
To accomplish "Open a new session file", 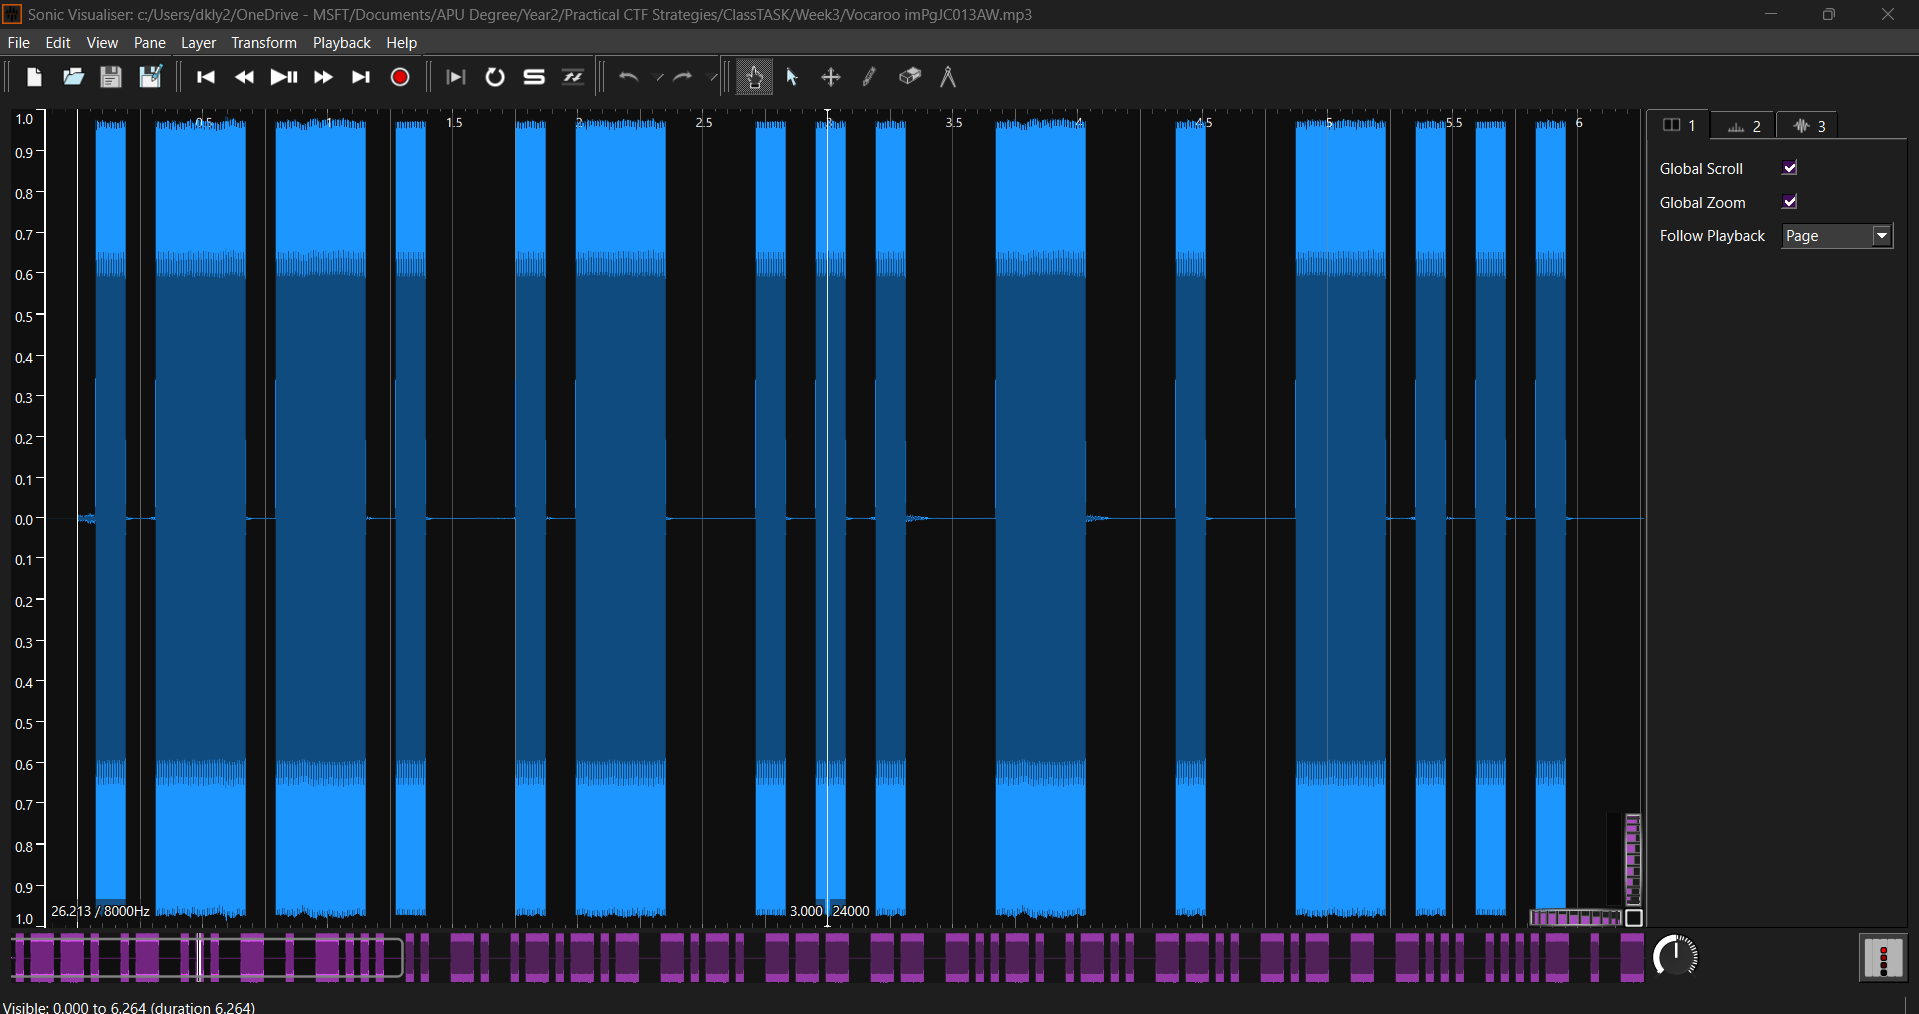I will pyautogui.click(x=33, y=77).
